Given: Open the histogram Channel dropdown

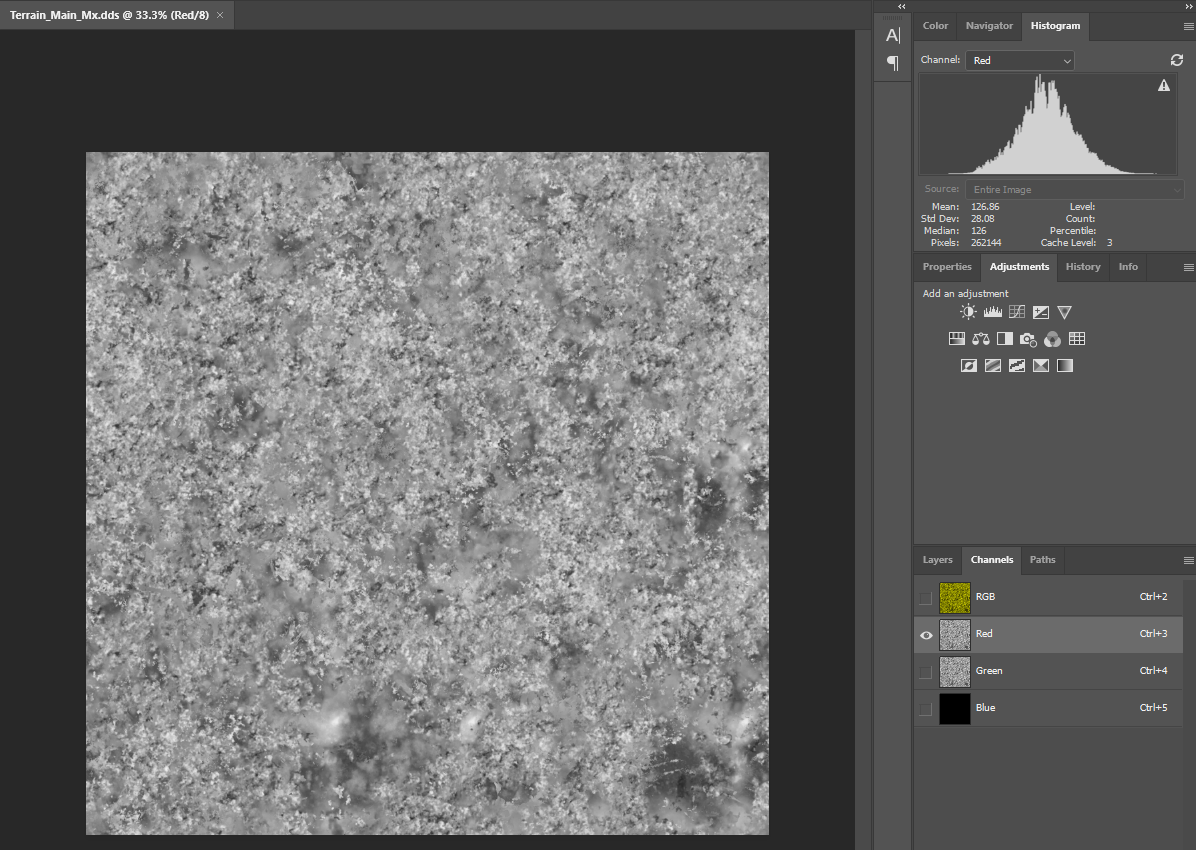Looking at the screenshot, I should pyautogui.click(x=1020, y=60).
